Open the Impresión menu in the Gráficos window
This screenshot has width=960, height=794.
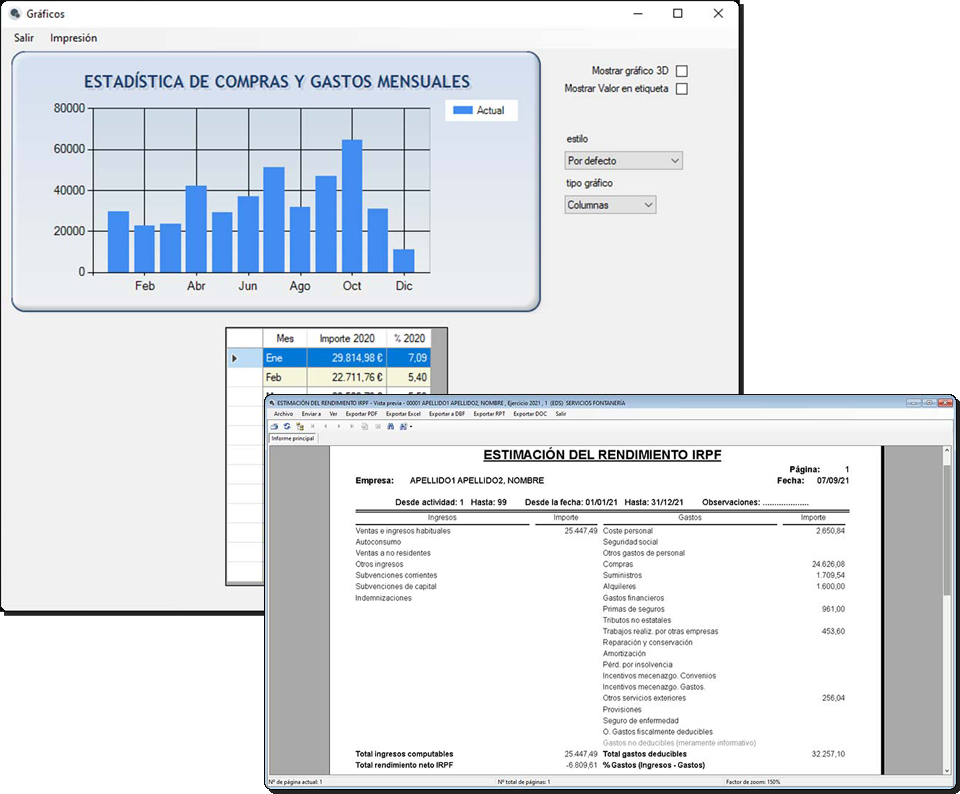point(73,38)
